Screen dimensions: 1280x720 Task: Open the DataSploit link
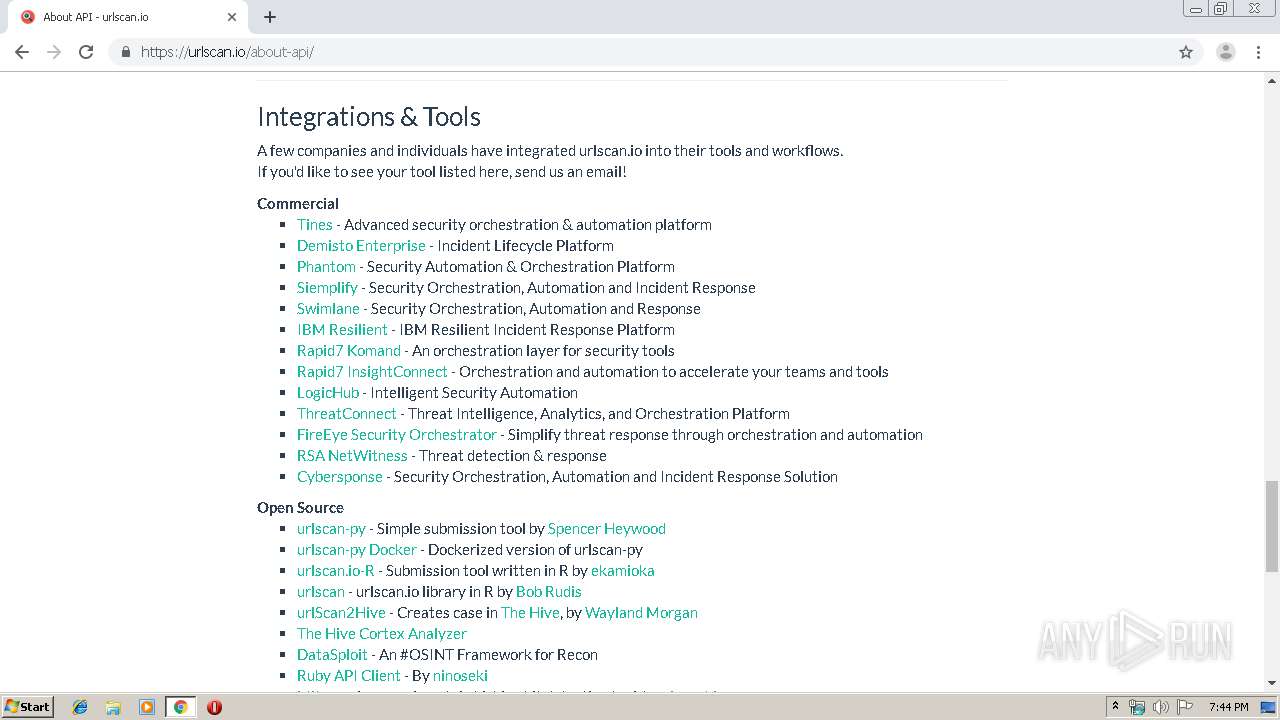coord(332,655)
